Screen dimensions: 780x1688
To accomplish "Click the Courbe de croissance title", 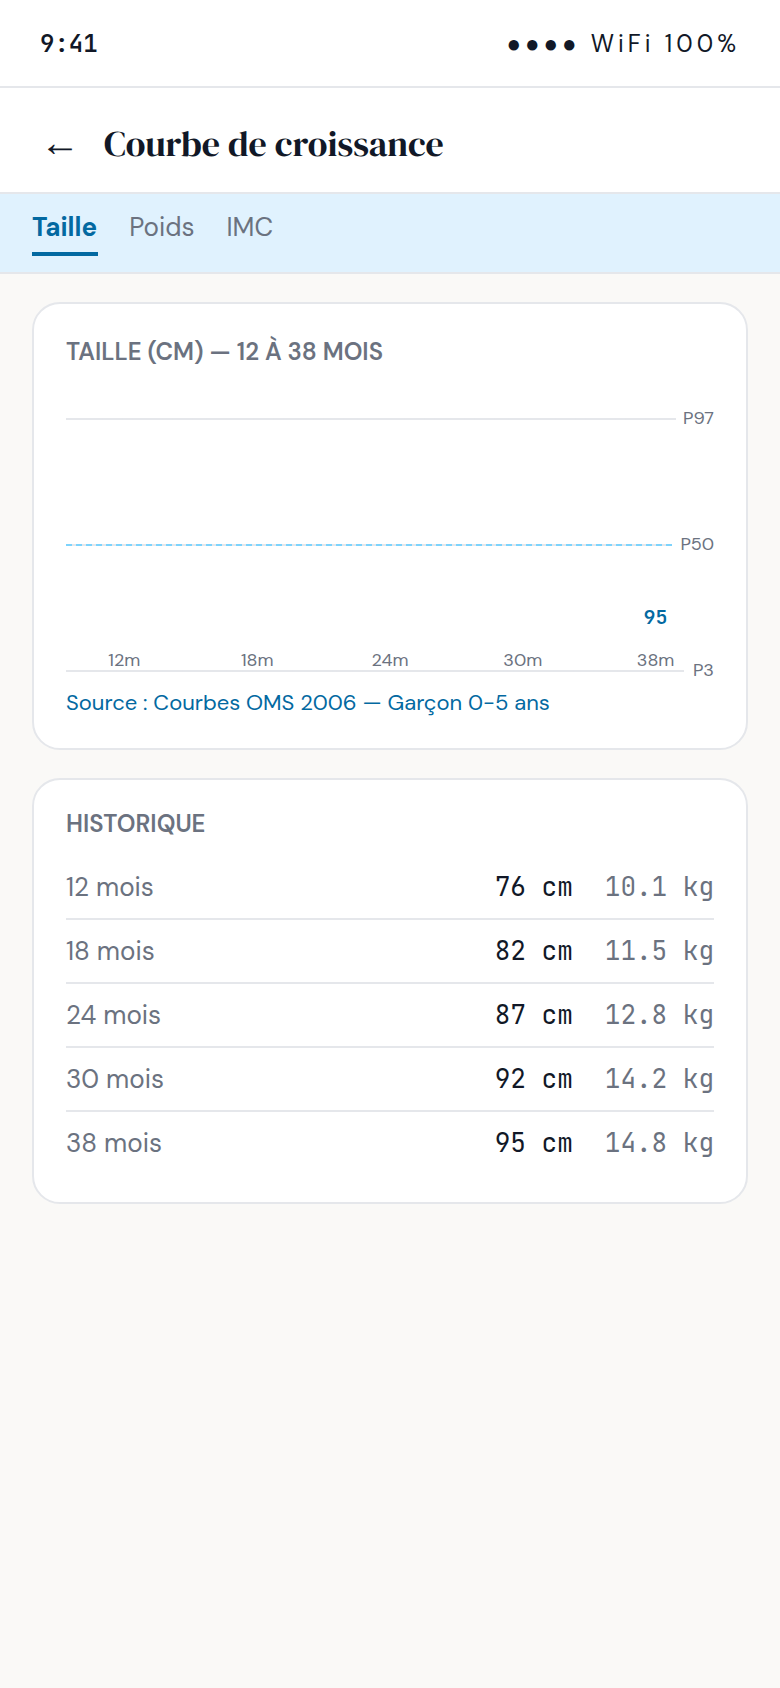I will (x=273, y=144).
